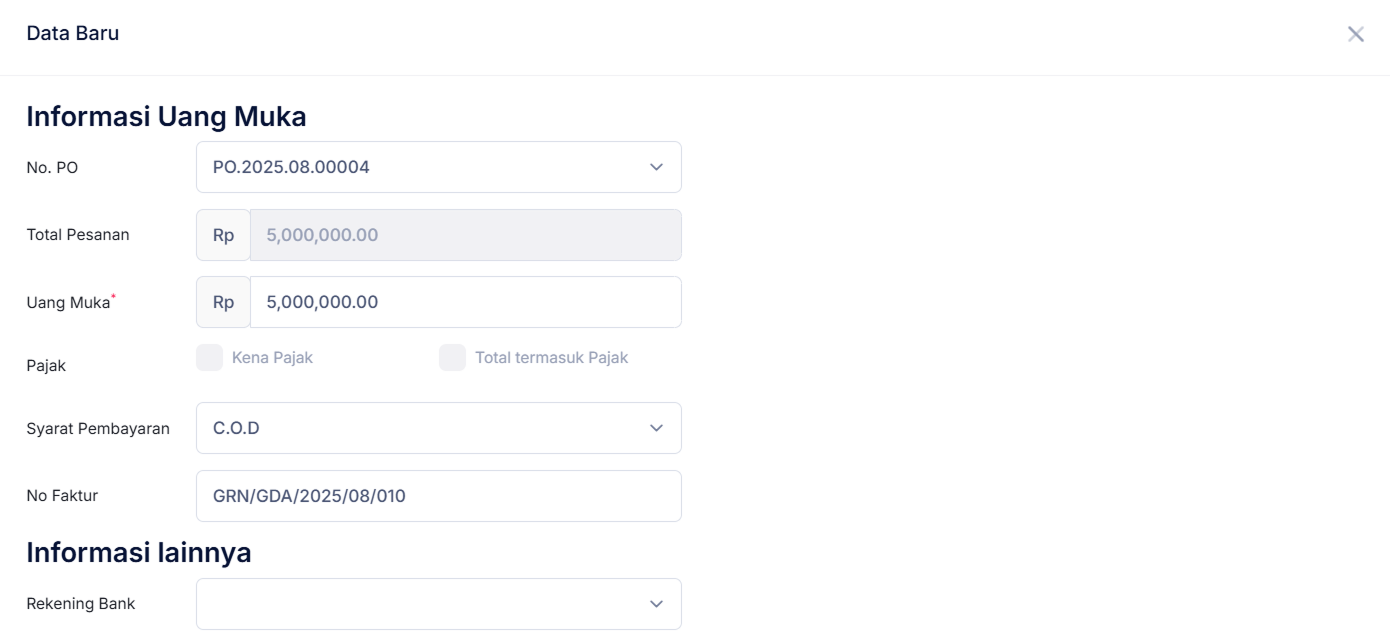Tick the Total termasuk Pajak checkbox

click(452, 358)
